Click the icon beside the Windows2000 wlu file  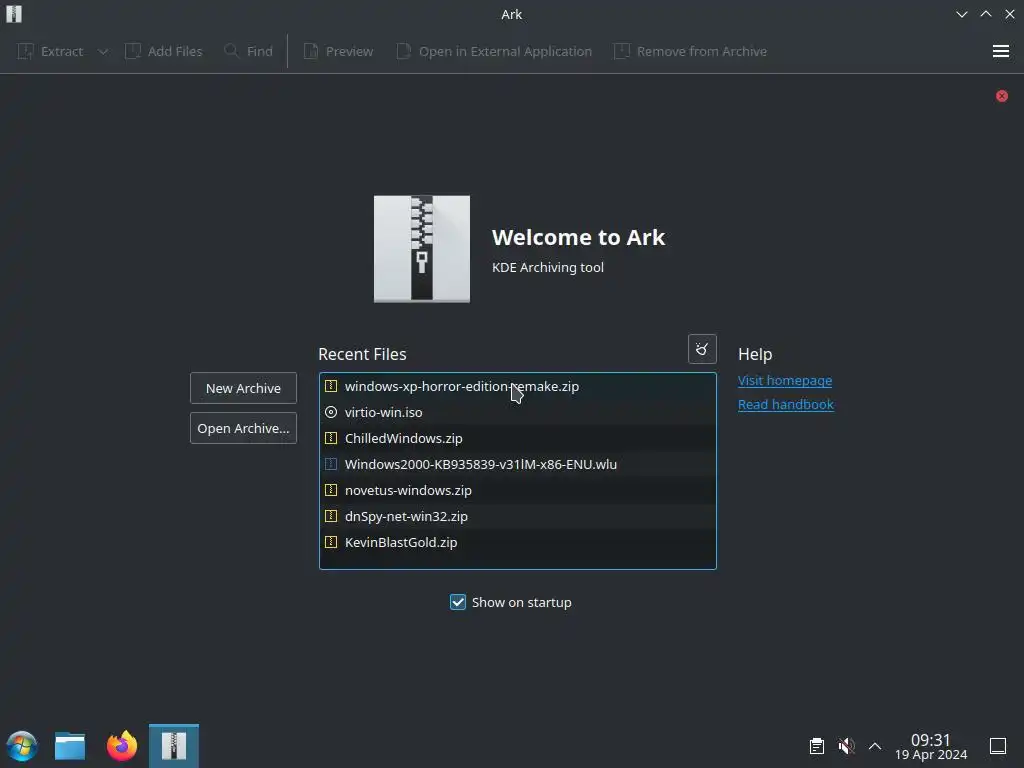pos(331,464)
